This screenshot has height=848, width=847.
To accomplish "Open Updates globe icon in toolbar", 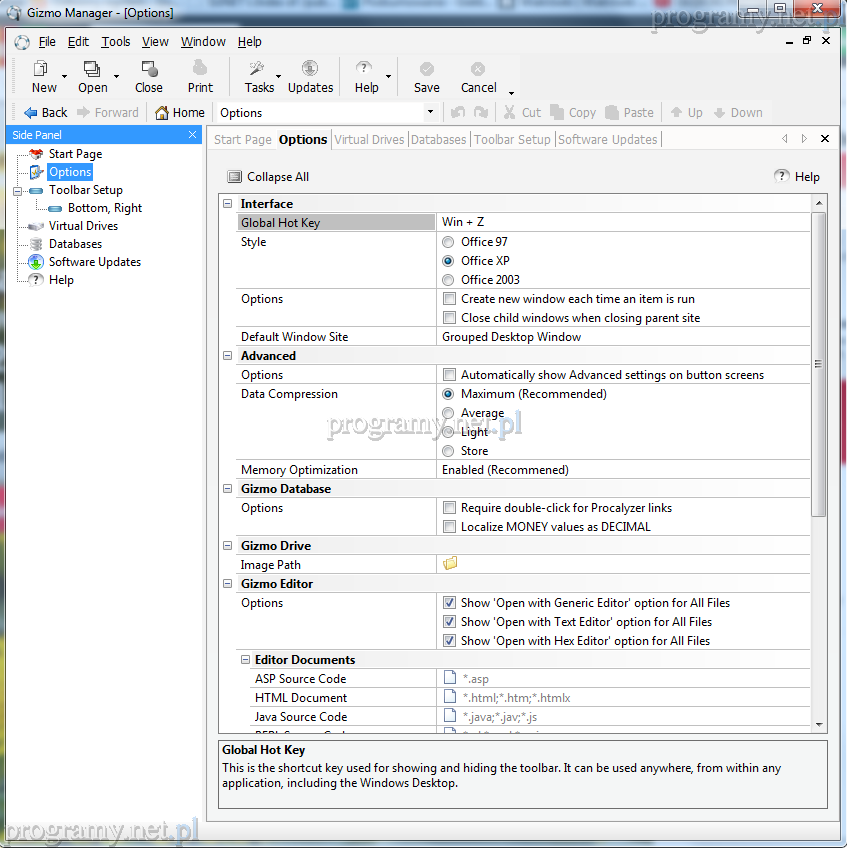I will [x=310, y=69].
